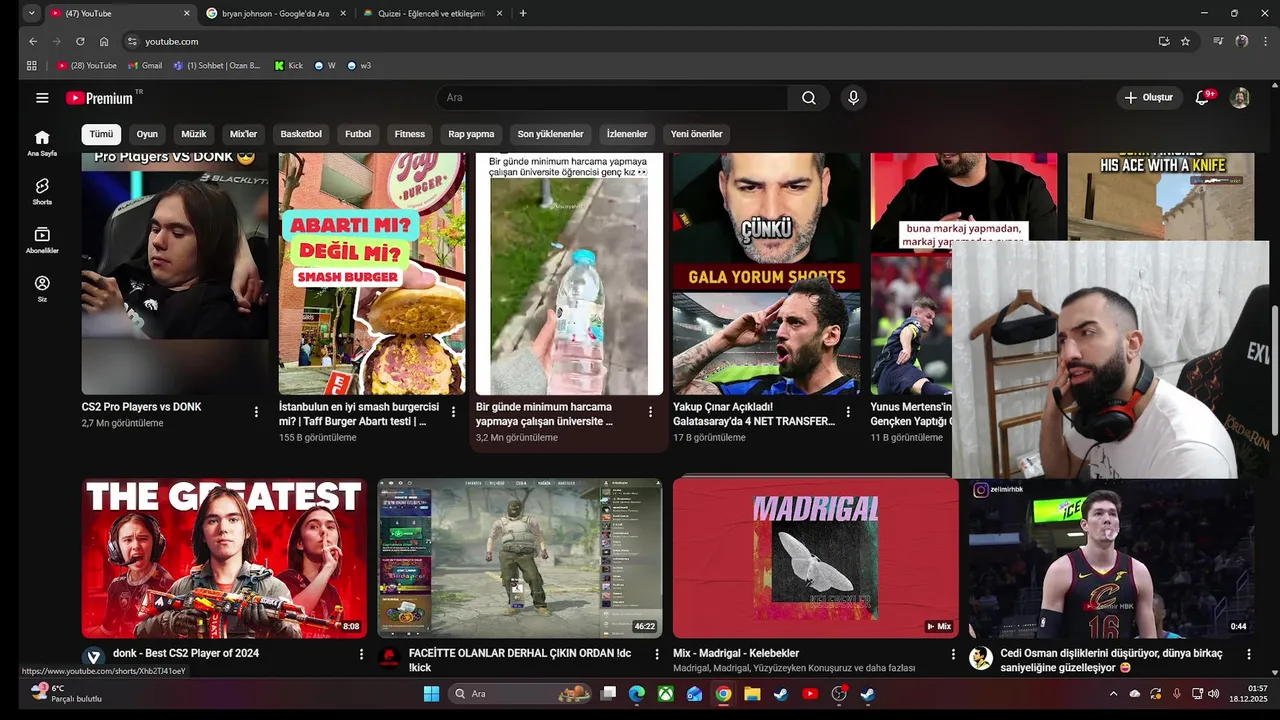
Task: Open the Siz sidebar page
Action: [x=42, y=289]
